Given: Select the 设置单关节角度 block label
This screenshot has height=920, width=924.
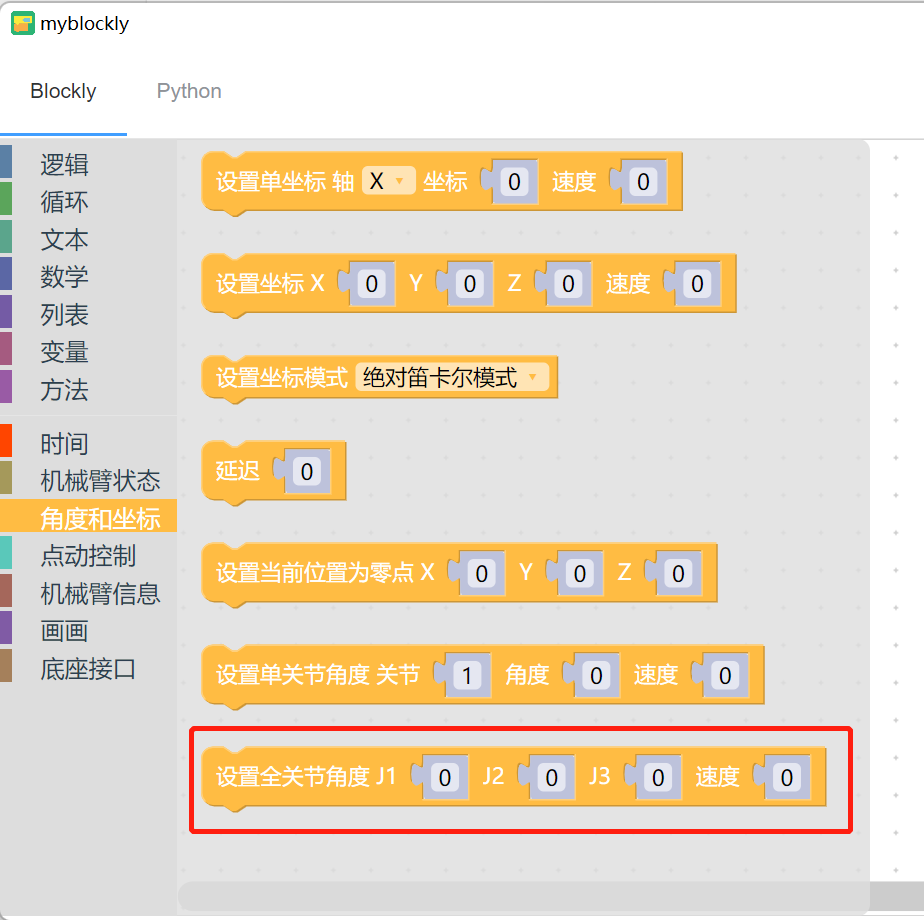Looking at the screenshot, I should click(292, 675).
